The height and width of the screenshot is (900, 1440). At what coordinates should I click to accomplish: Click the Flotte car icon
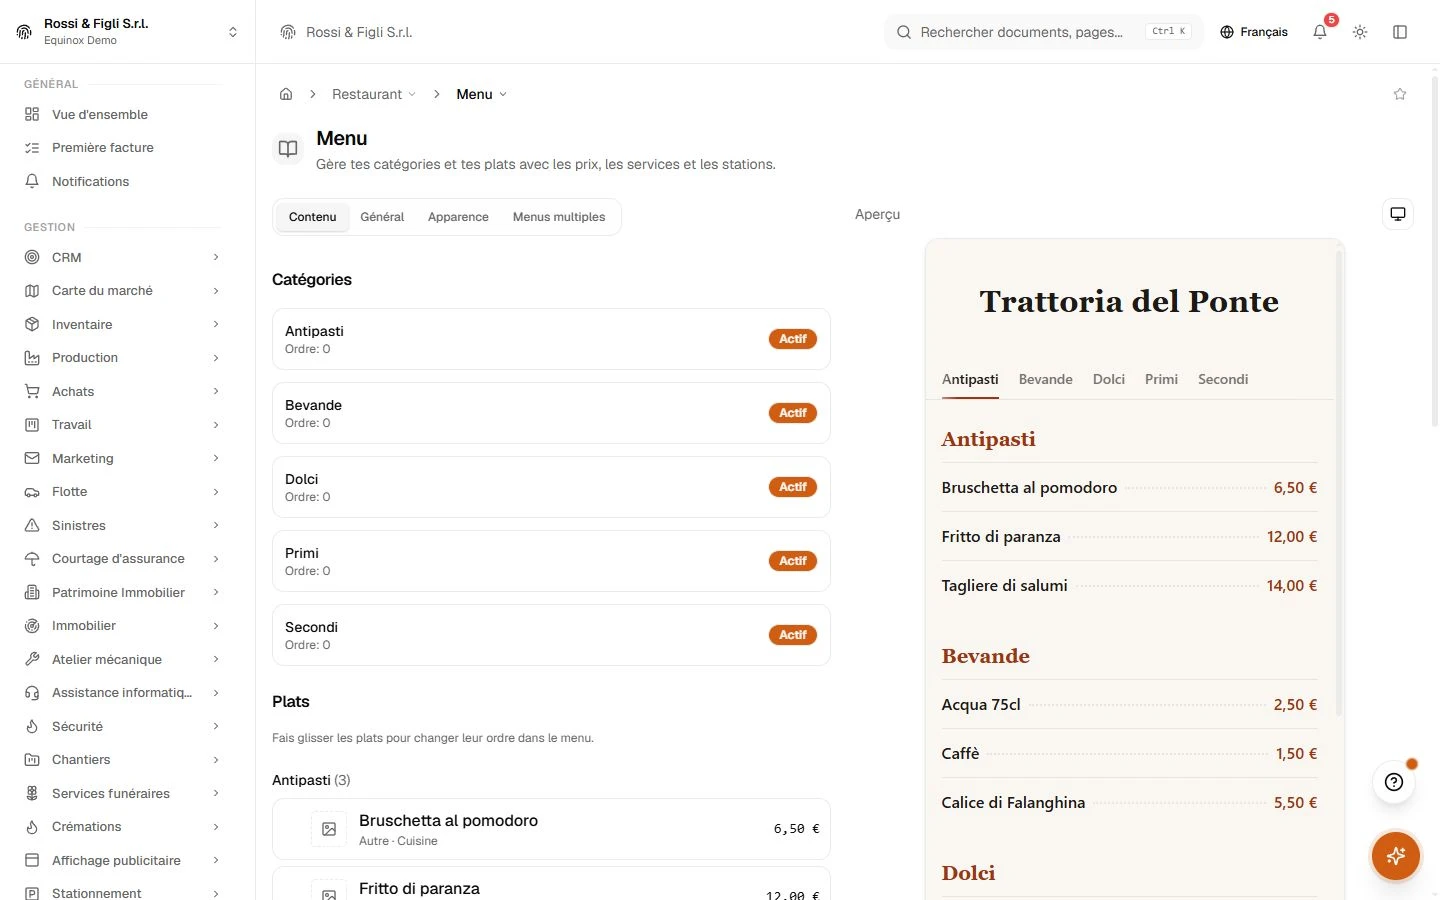pos(32,492)
